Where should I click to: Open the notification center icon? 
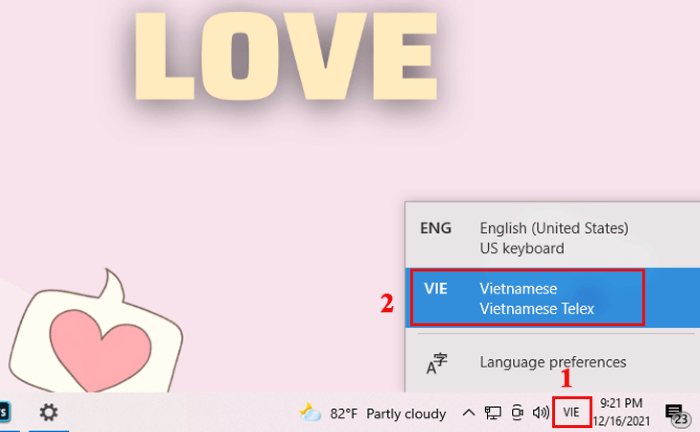coord(673,410)
